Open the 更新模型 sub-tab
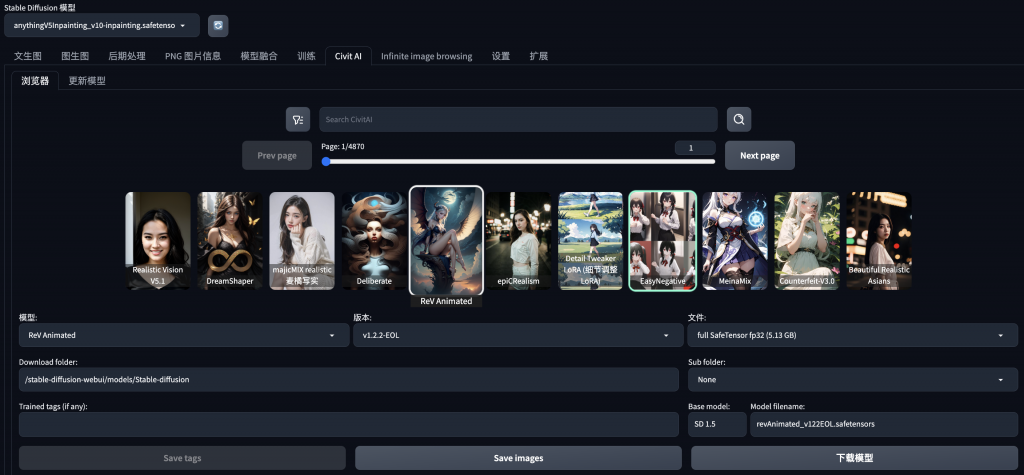Image resolution: width=1024 pixels, height=475 pixels. pyautogui.click(x=87, y=81)
